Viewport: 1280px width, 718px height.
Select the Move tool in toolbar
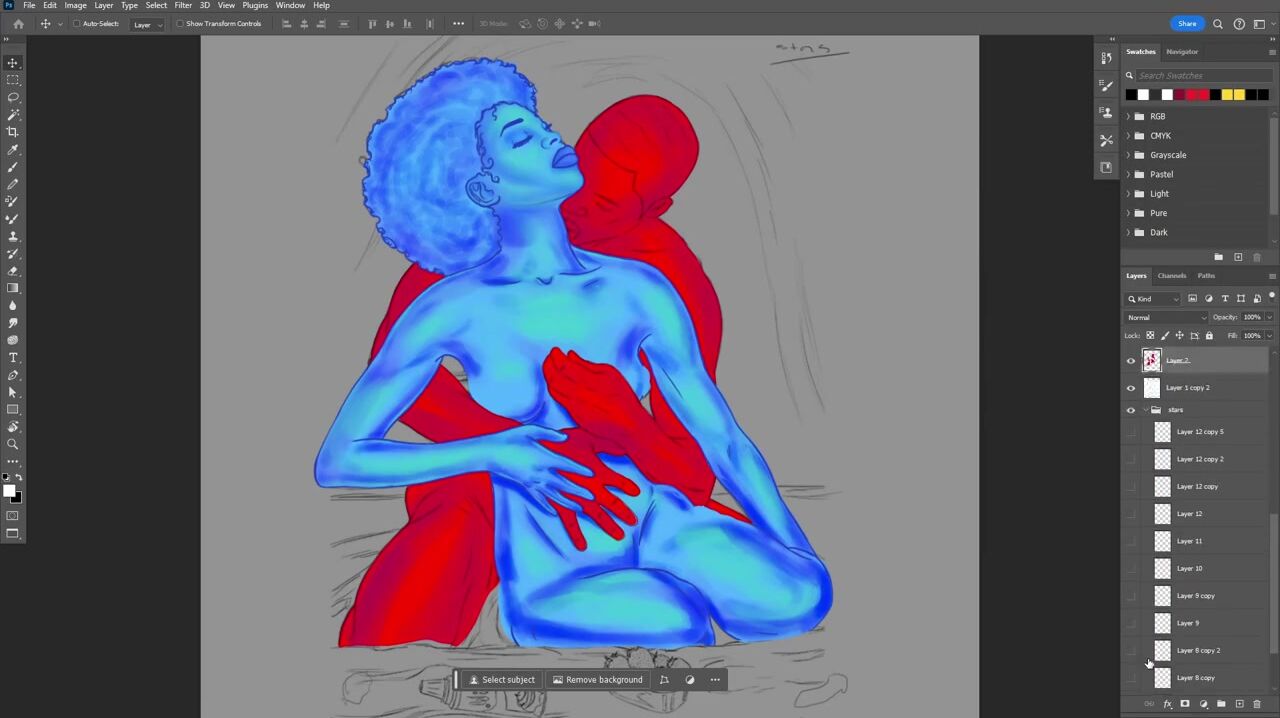[x=13, y=63]
